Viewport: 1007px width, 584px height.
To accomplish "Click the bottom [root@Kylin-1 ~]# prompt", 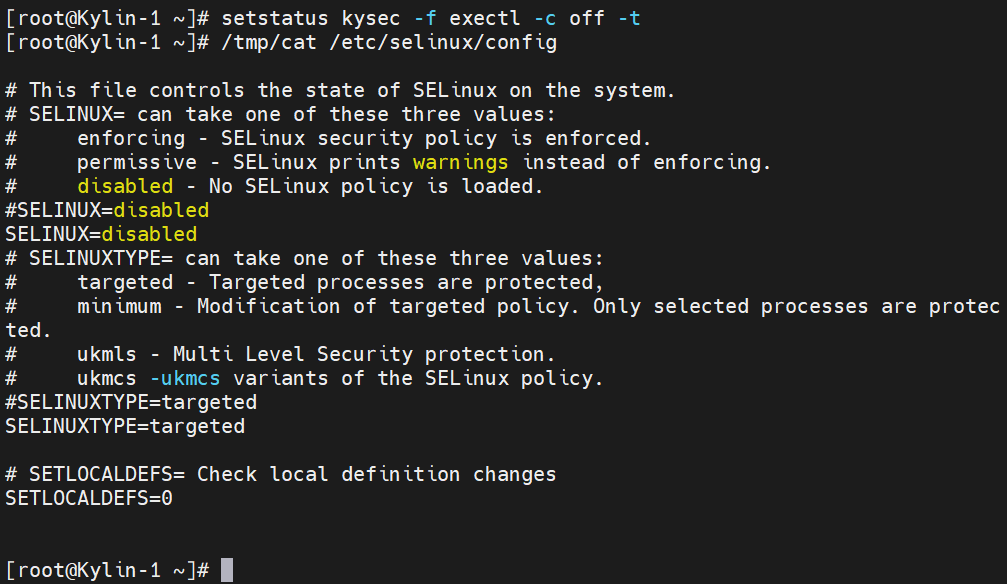I will point(107,570).
